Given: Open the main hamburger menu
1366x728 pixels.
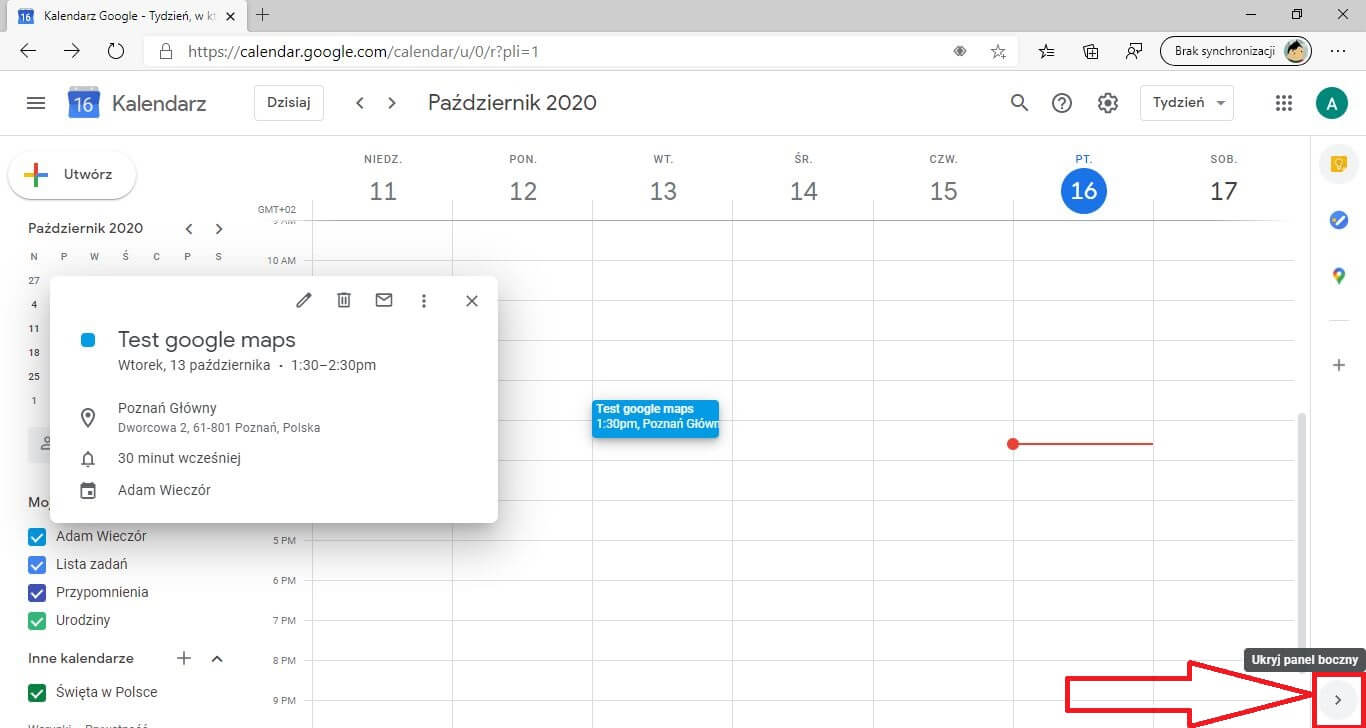Looking at the screenshot, I should (36, 103).
